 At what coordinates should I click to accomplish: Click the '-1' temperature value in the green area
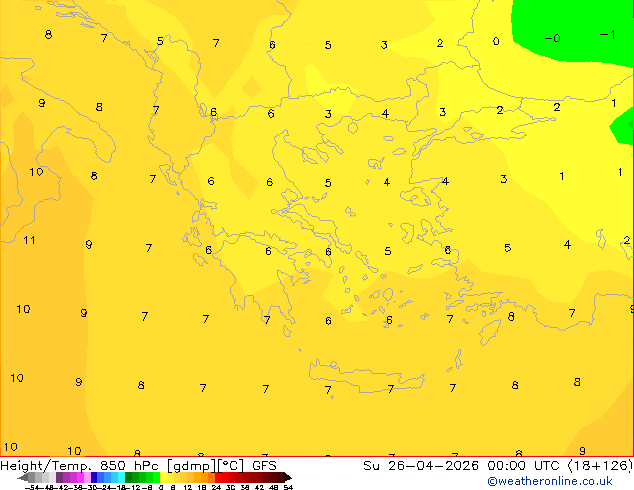point(608,35)
